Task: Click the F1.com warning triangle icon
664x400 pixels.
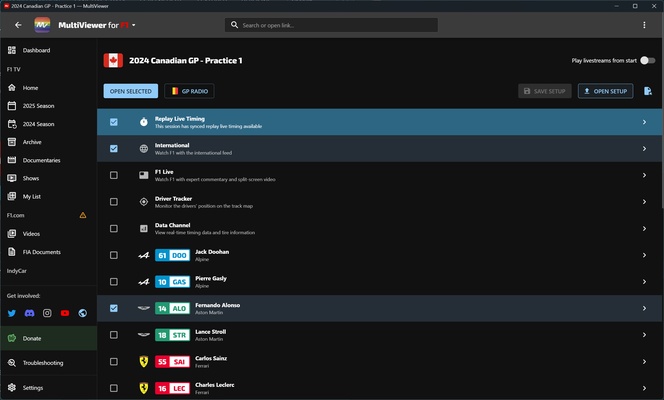Action: coord(83,215)
